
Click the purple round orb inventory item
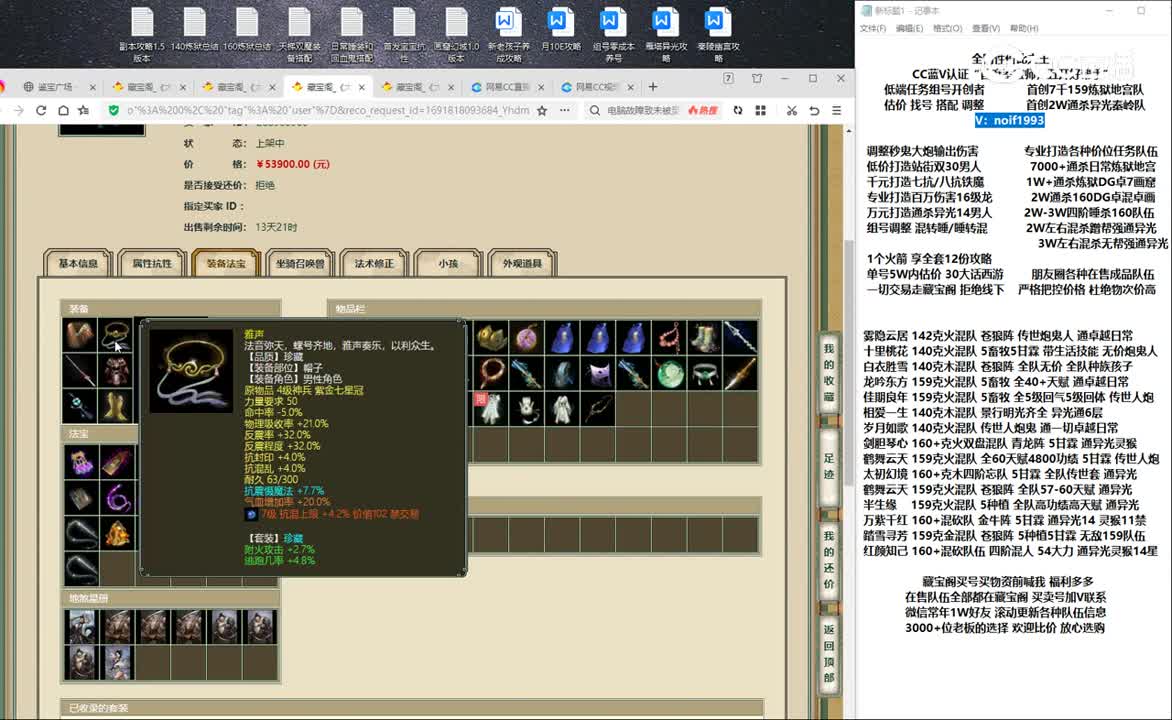coord(526,337)
